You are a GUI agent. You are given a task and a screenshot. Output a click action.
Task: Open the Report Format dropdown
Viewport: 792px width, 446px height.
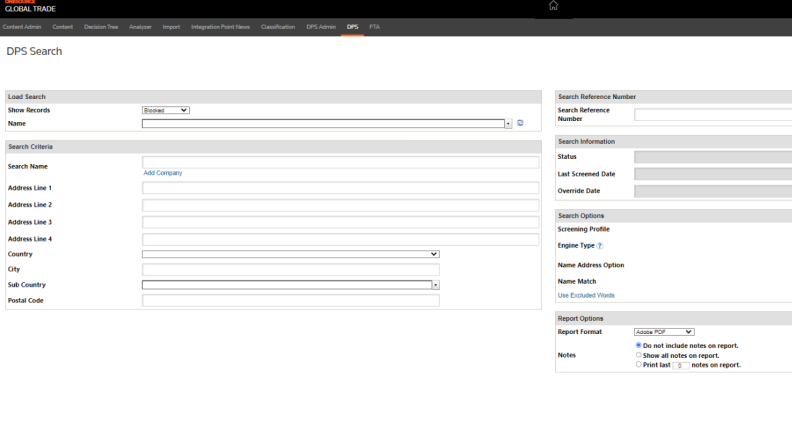(664, 331)
